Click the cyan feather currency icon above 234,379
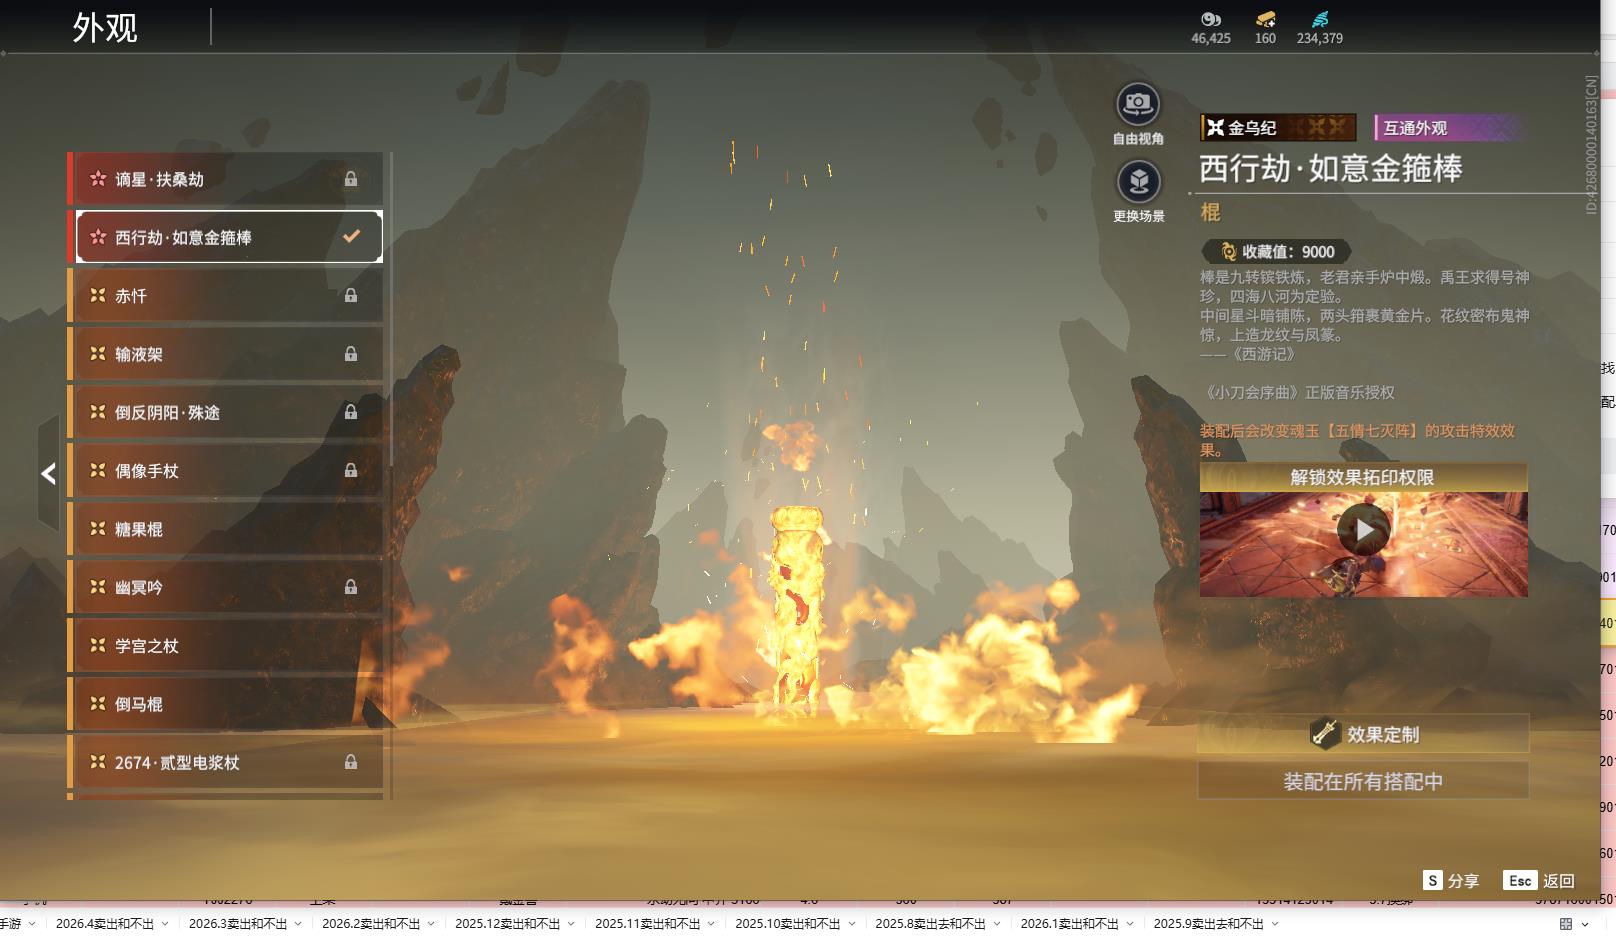1616x939 pixels. point(1320,19)
